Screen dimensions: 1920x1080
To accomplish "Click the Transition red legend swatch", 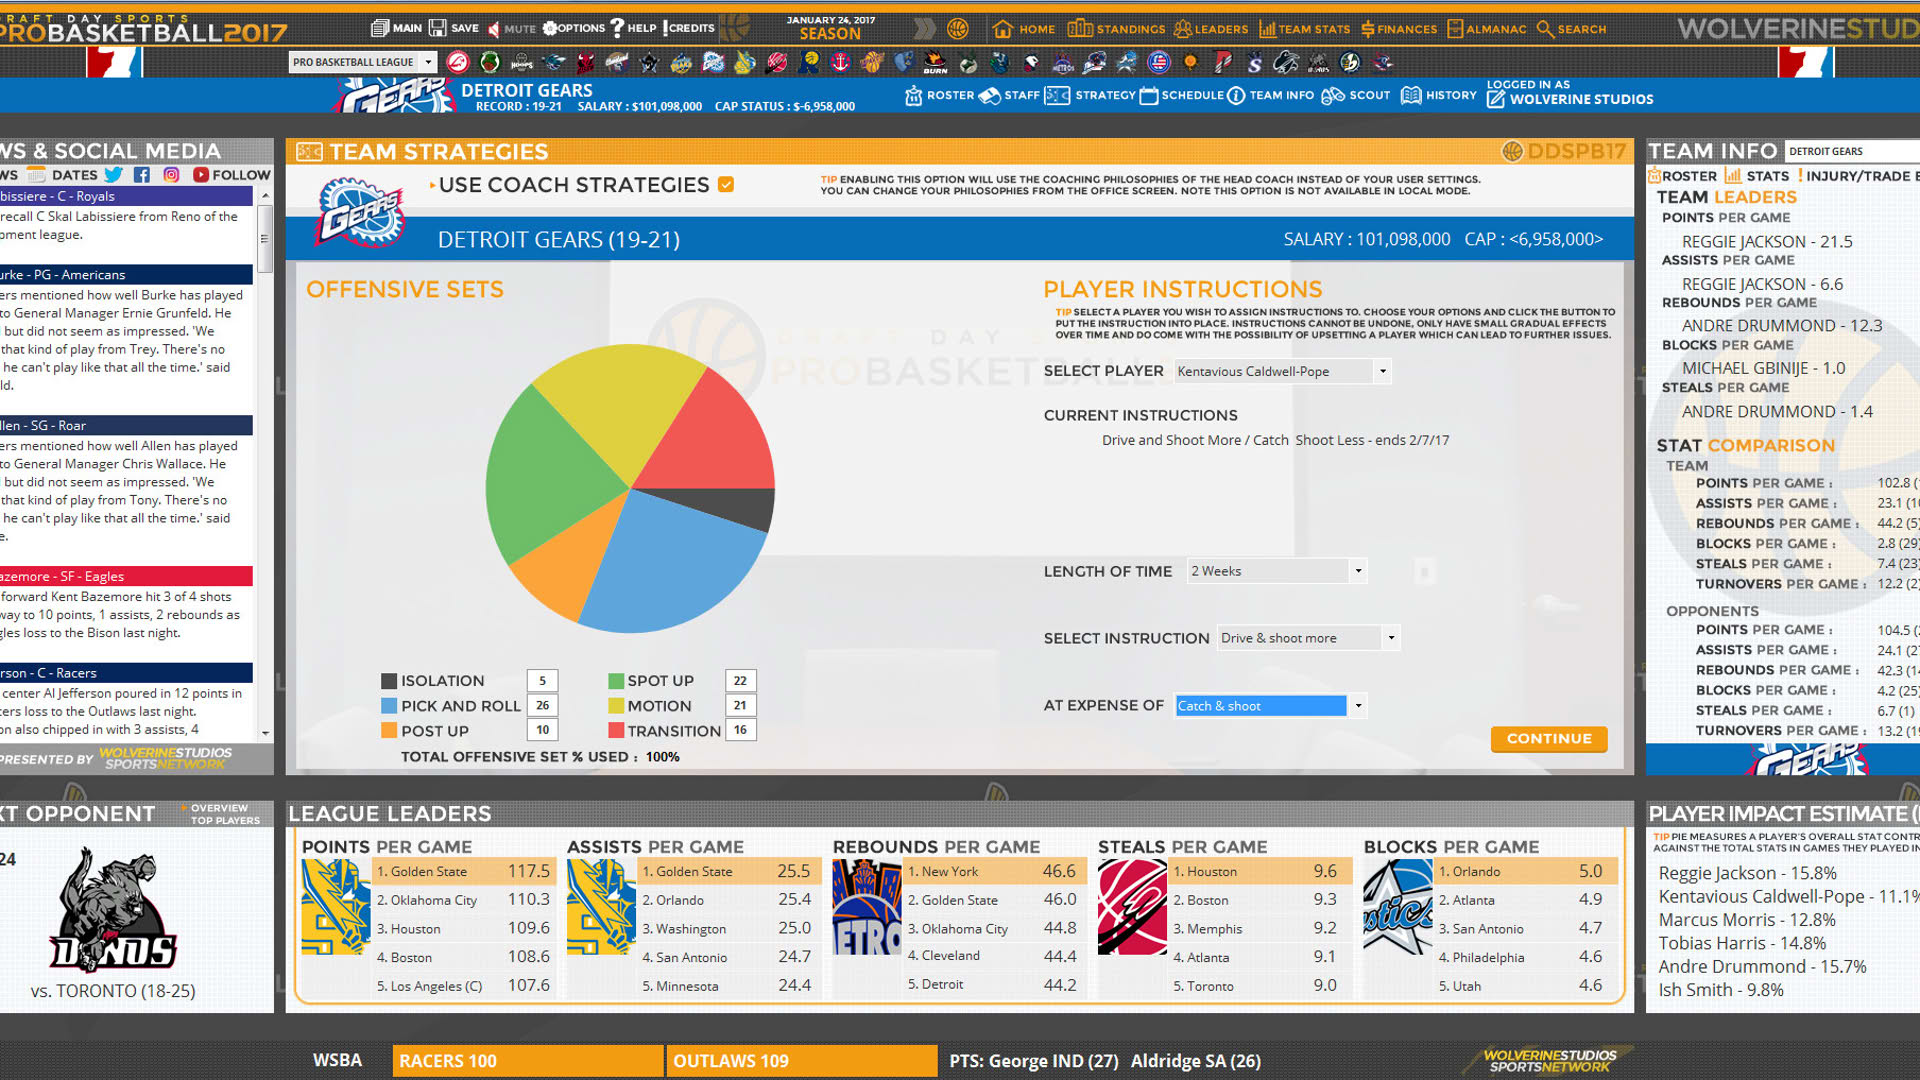I will (616, 731).
